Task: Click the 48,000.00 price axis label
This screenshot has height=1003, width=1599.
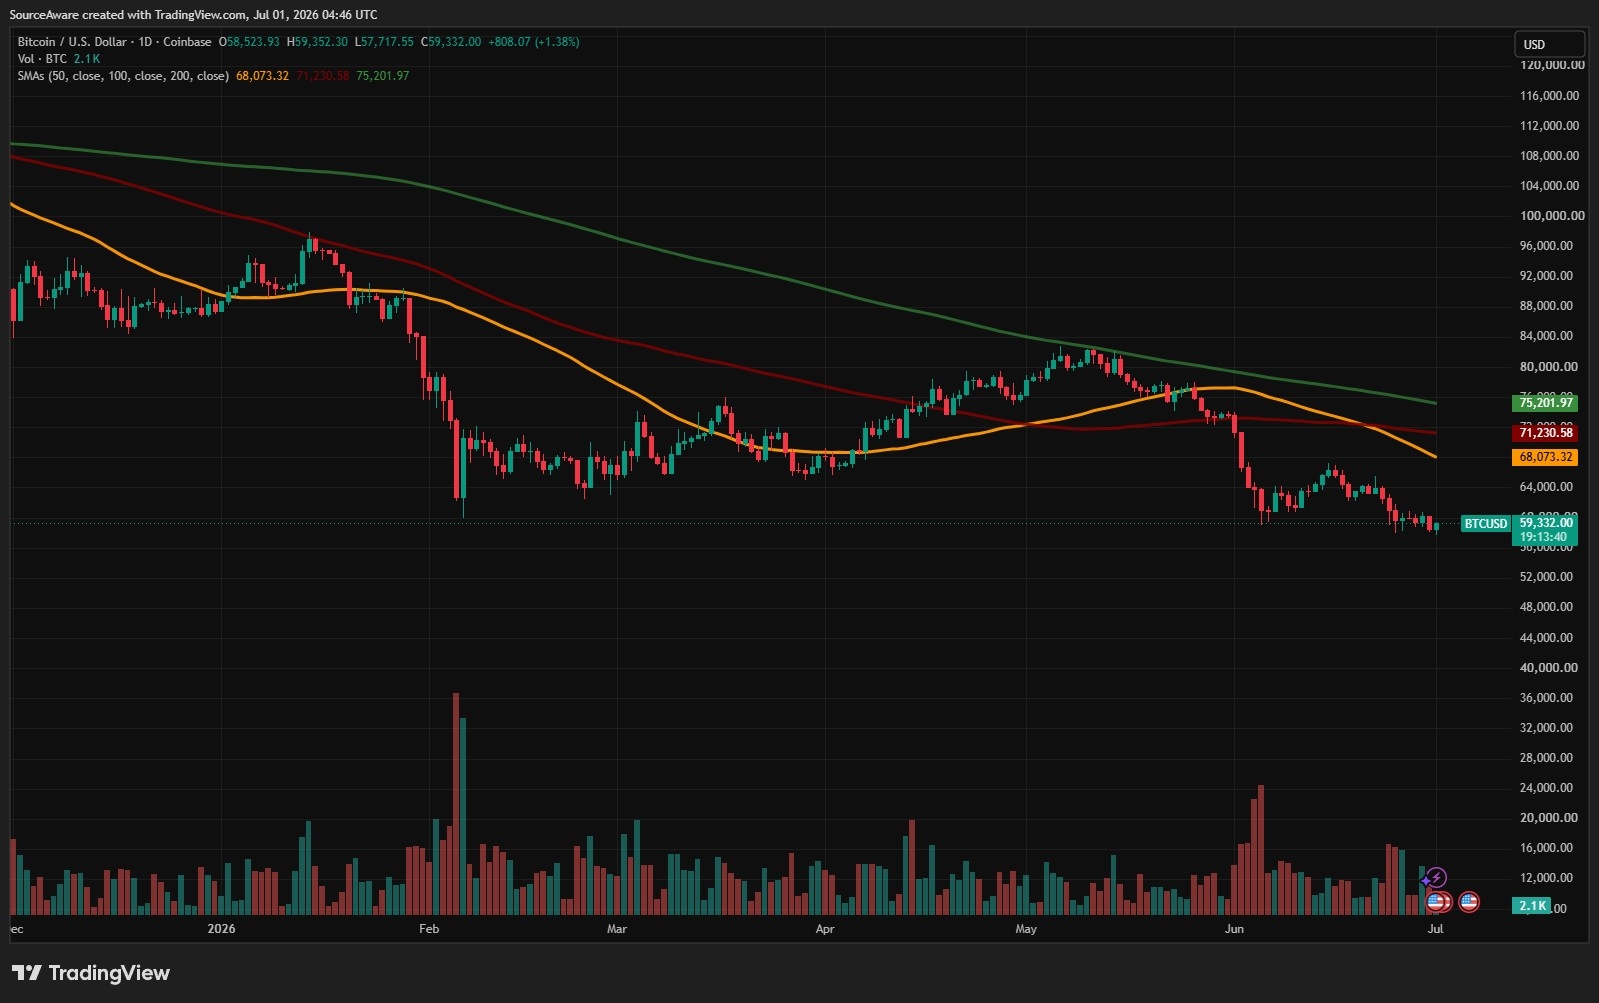Action: click(x=1546, y=607)
